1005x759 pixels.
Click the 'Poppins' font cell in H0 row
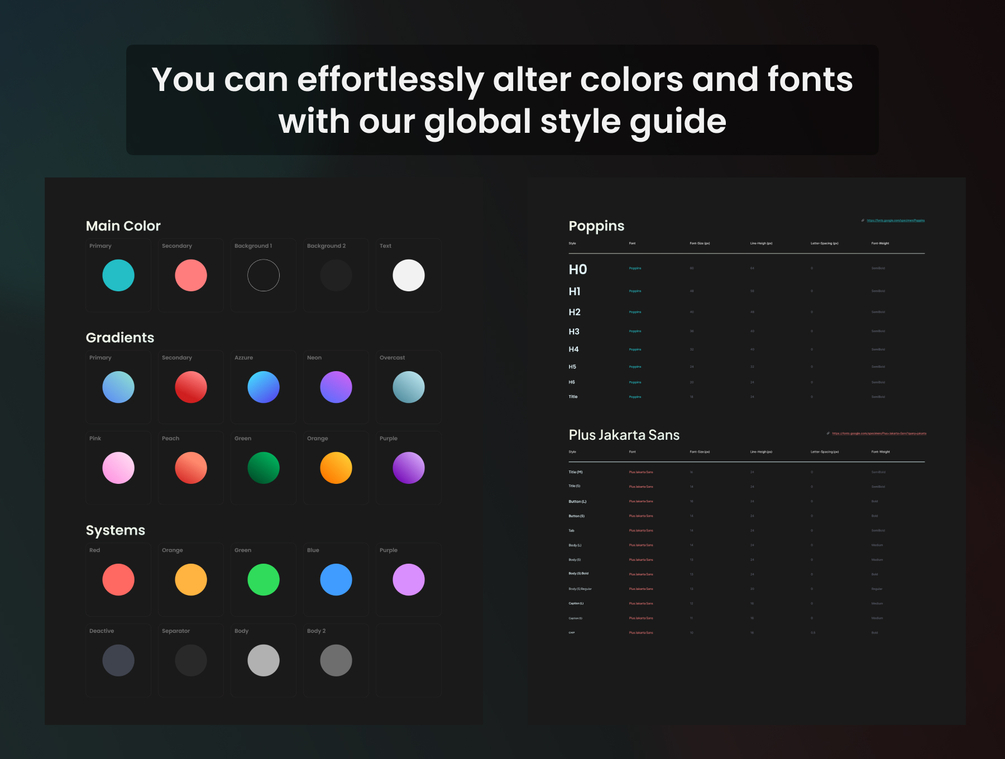coord(635,269)
